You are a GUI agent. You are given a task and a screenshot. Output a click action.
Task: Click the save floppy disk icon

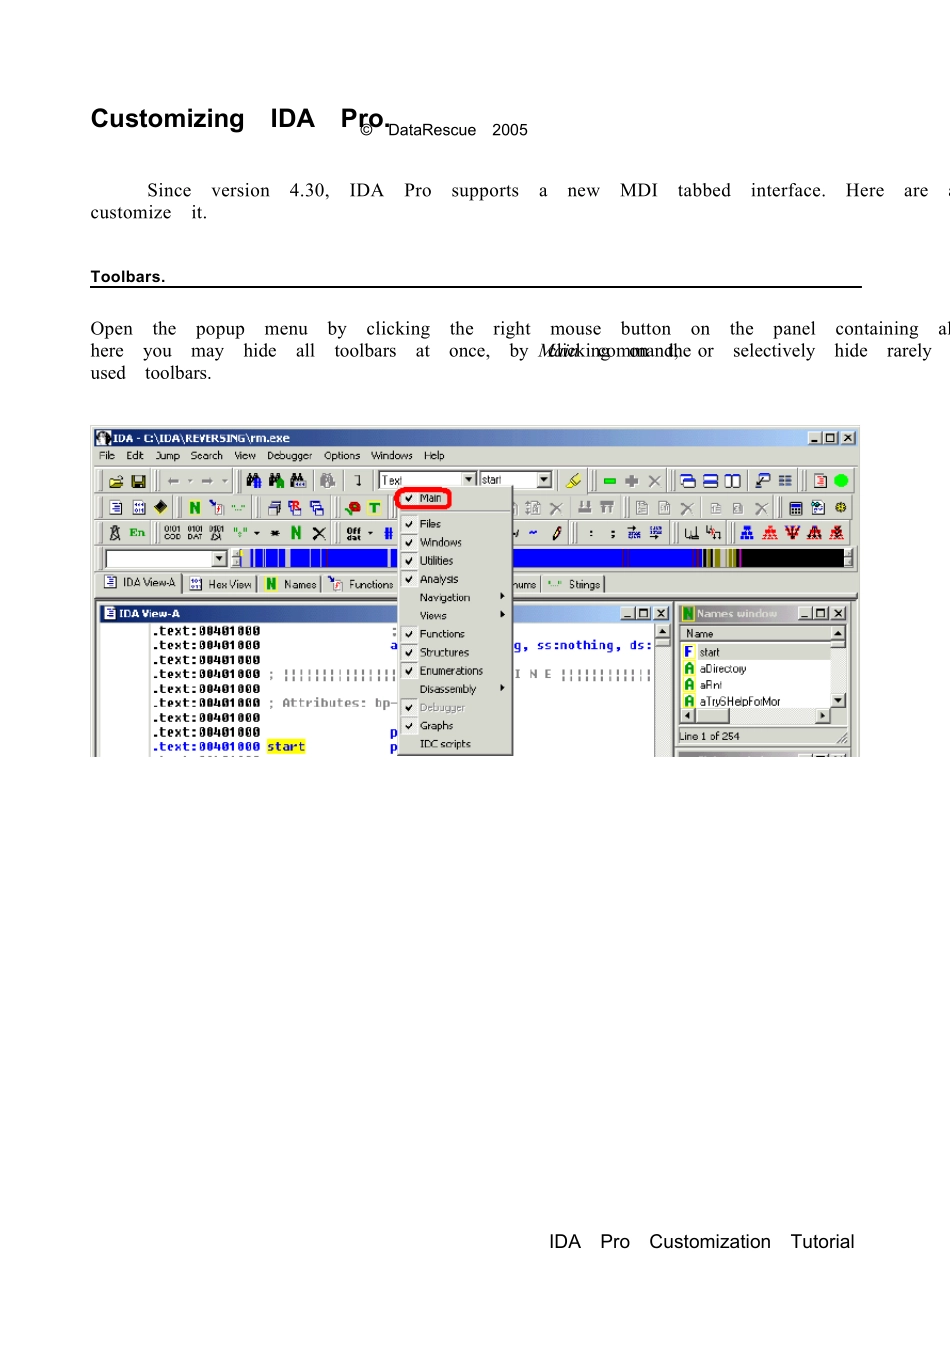(x=139, y=481)
